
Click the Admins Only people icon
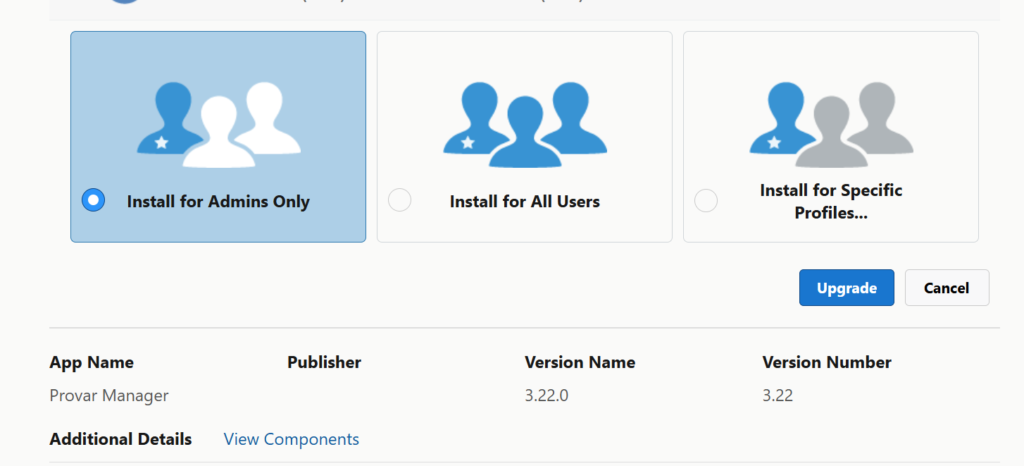pyautogui.click(x=218, y=124)
